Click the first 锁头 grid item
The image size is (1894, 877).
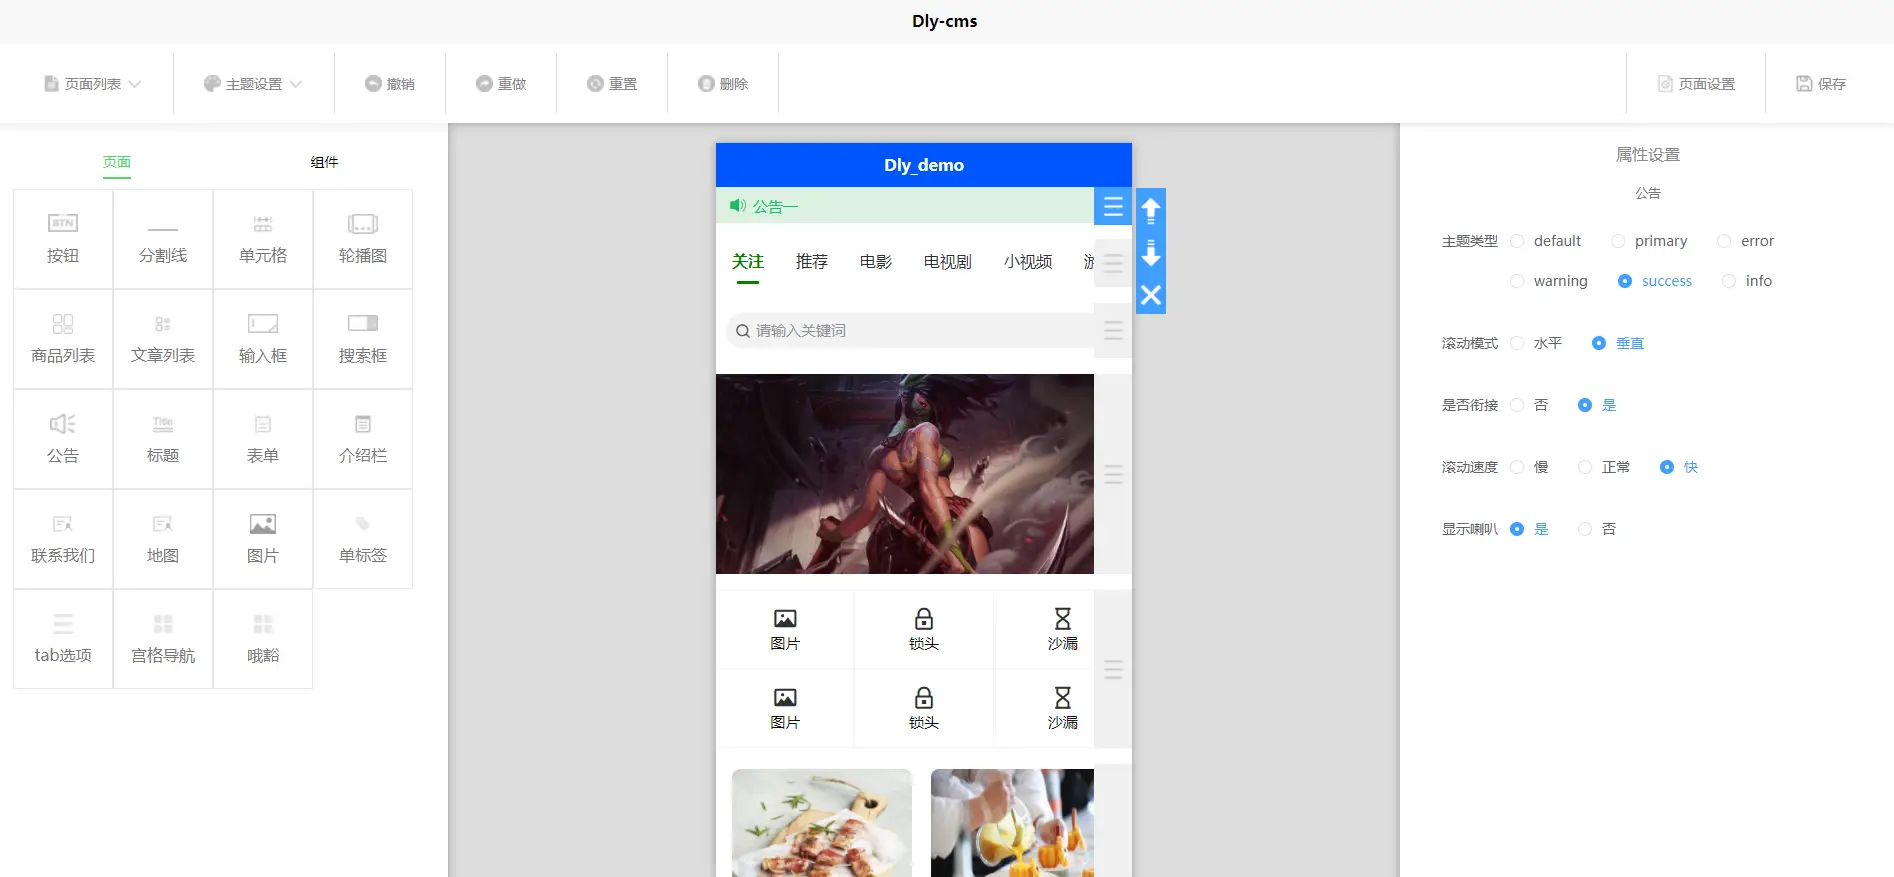coord(924,630)
